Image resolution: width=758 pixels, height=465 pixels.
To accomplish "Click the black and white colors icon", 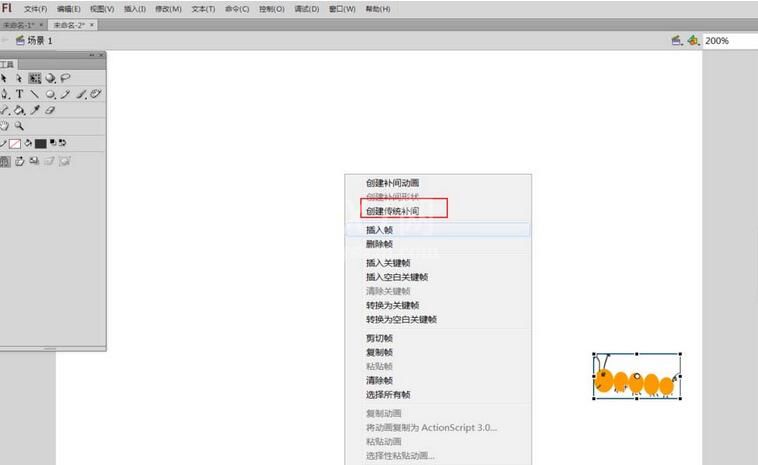I will point(53,142).
